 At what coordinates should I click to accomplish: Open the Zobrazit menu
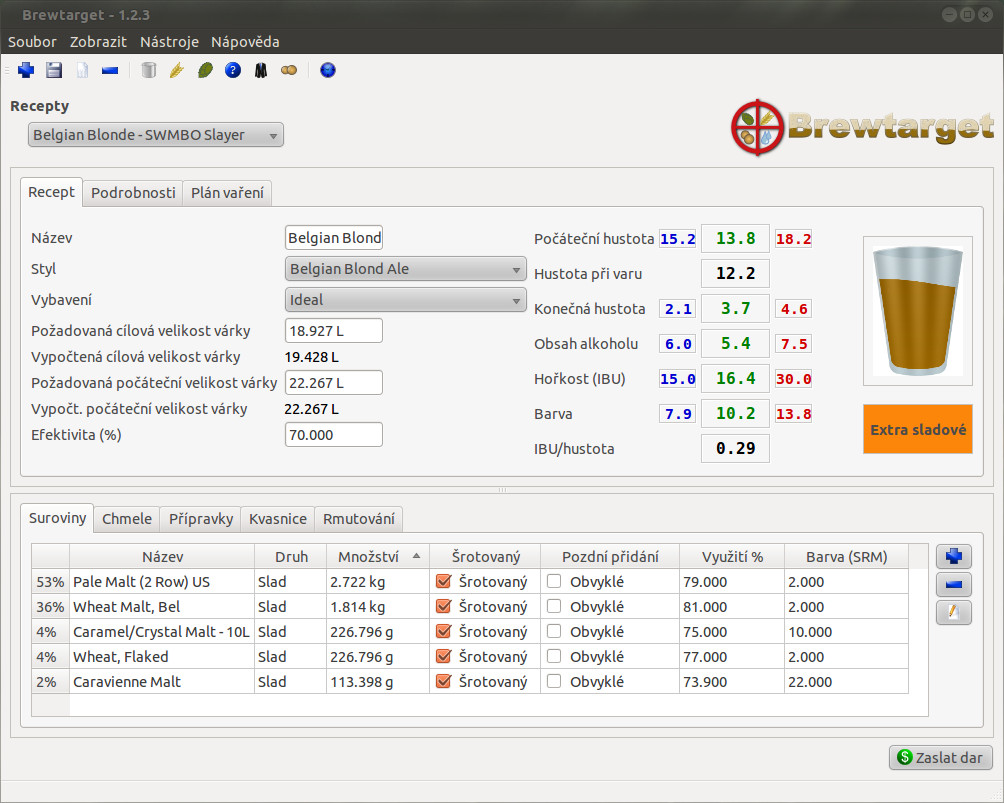pos(98,42)
